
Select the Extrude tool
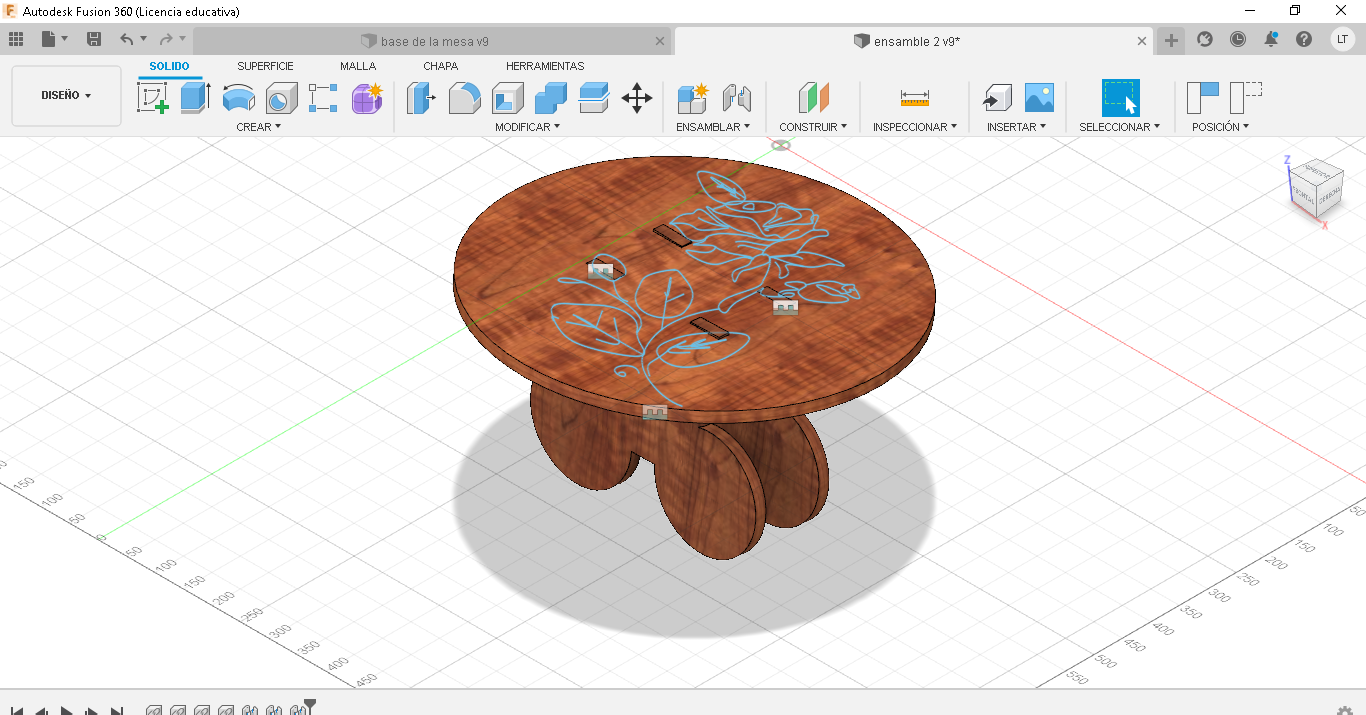196,98
